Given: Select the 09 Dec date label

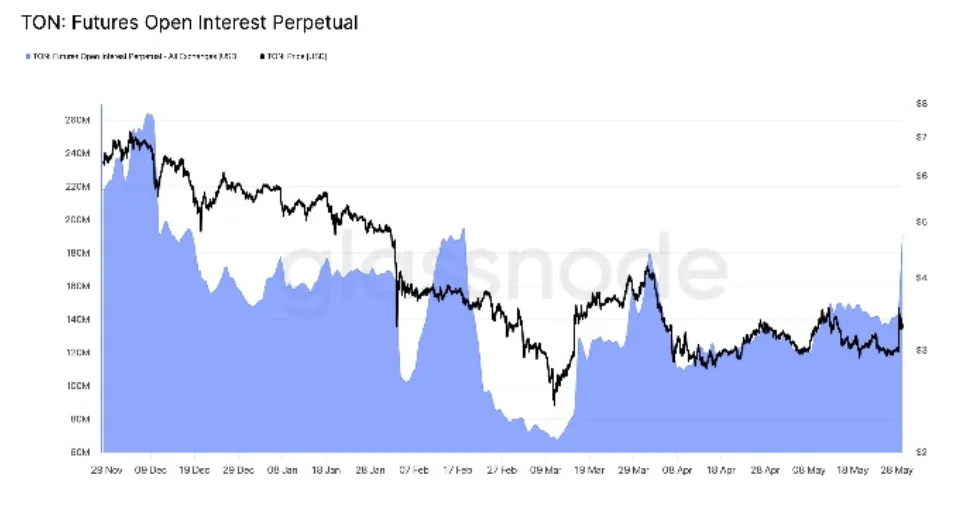Looking at the screenshot, I should coord(148,468).
